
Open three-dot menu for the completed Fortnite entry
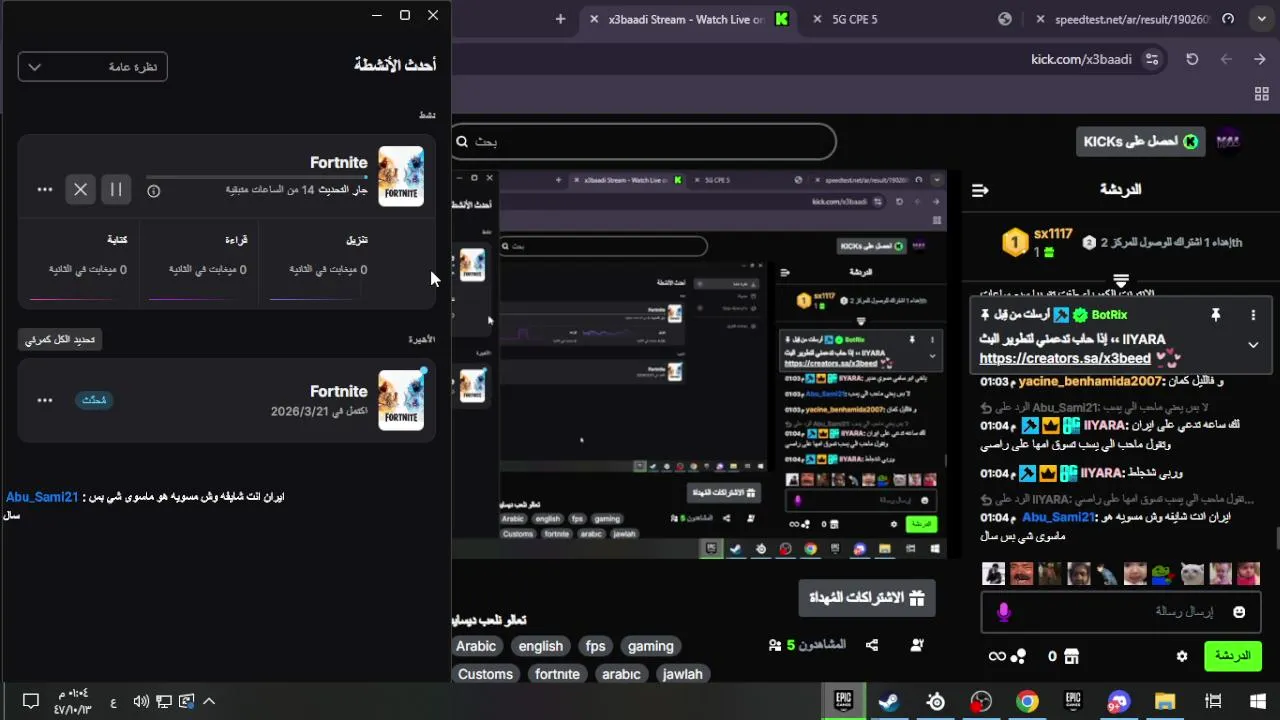click(x=45, y=400)
